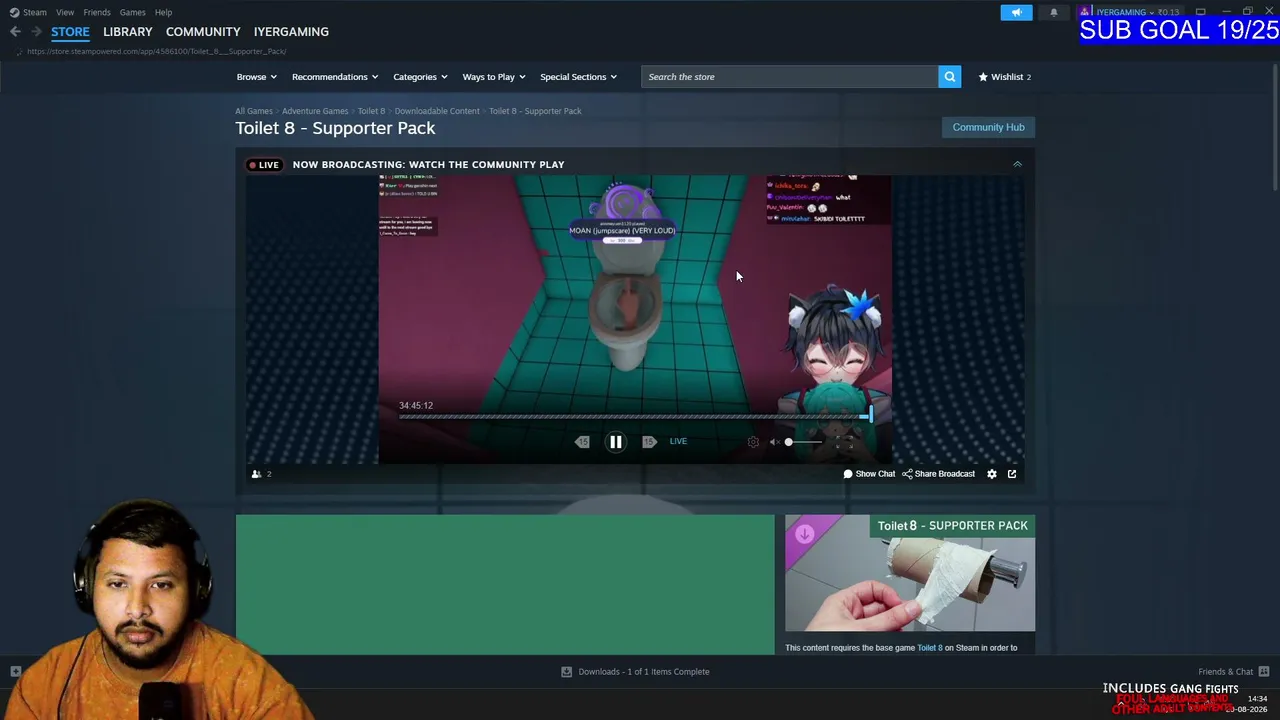Open the Wishlist link
This screenshot has width=1280, height=720.
coord(1005,77)
